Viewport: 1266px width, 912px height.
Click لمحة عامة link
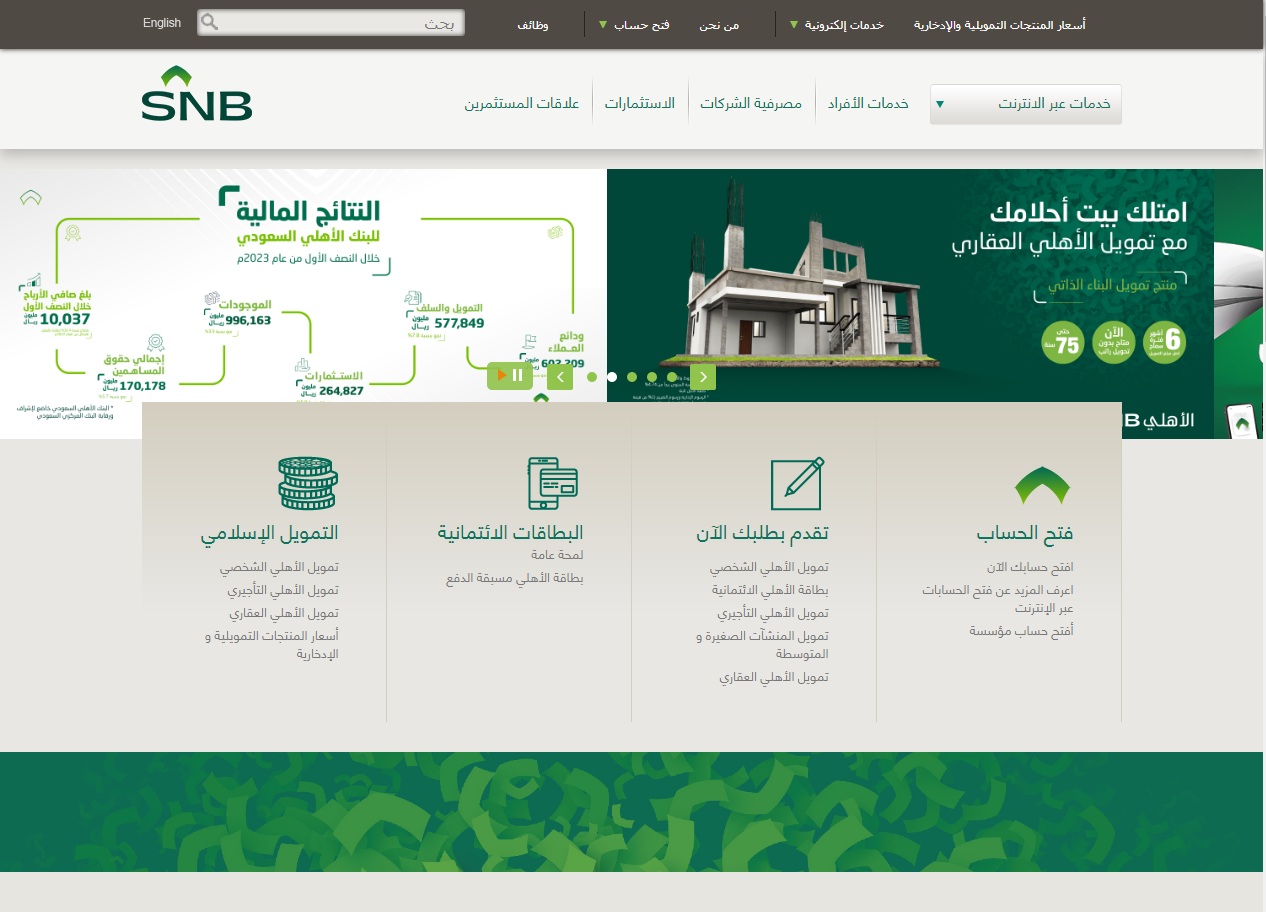click(558, 555)
